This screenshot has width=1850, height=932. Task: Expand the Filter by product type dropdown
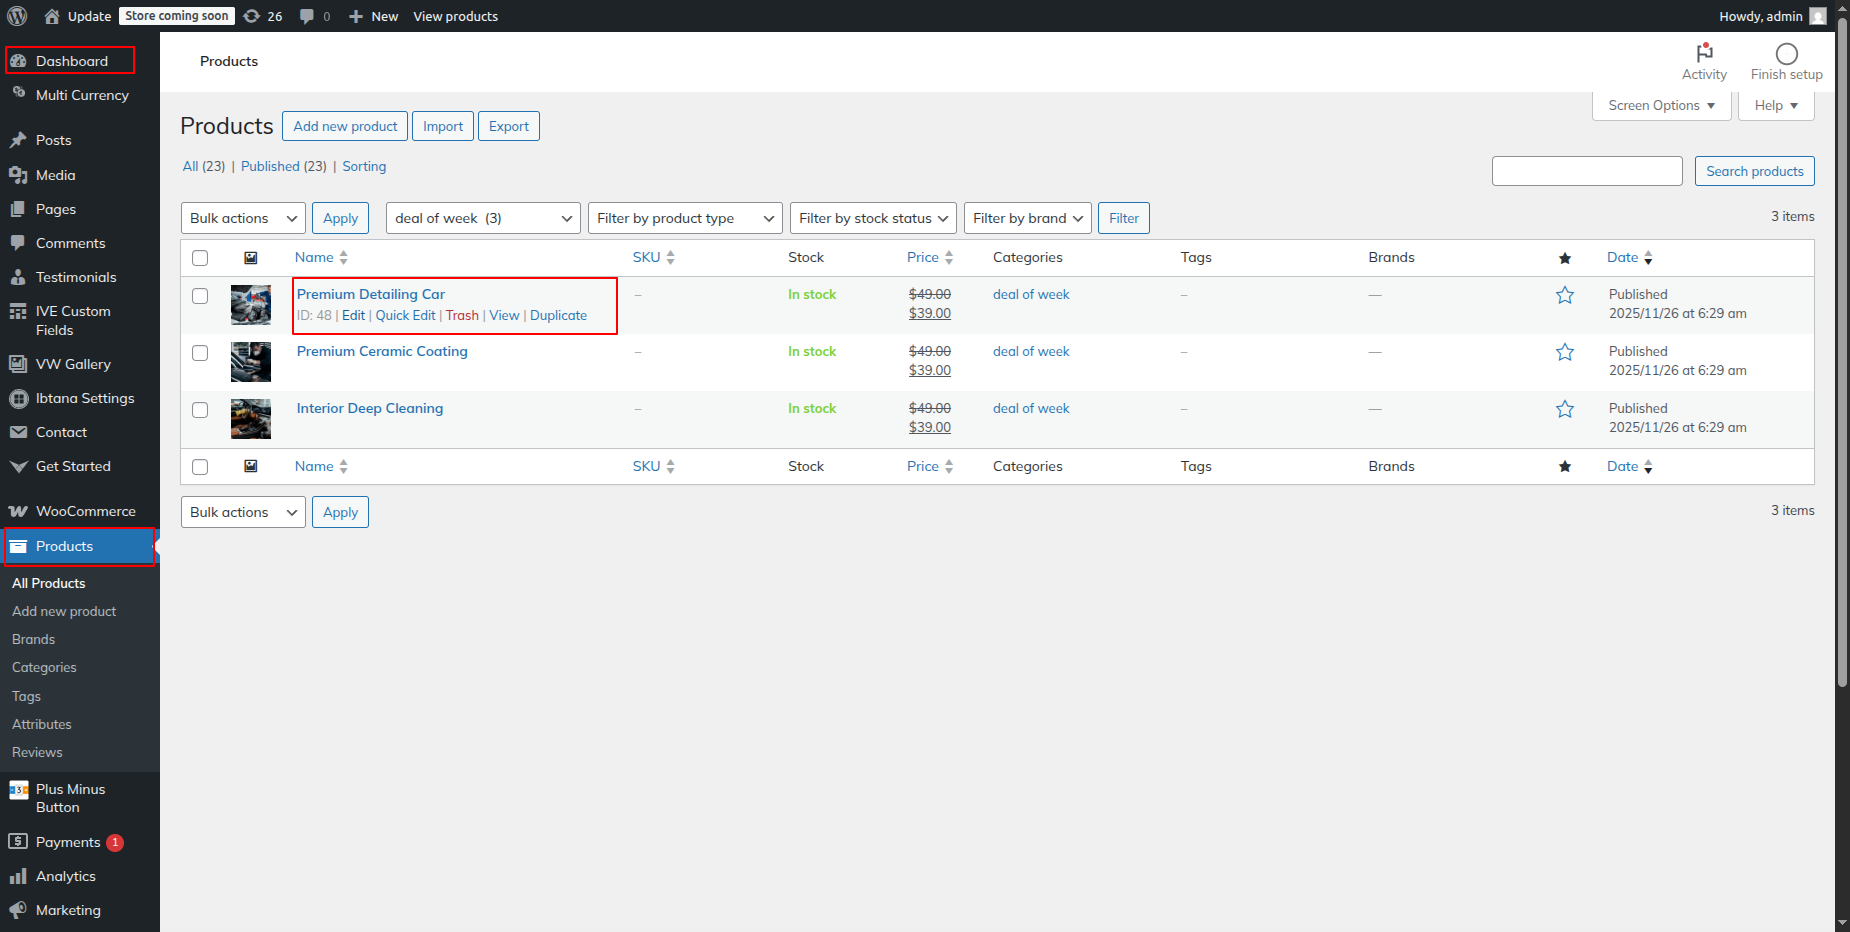pyautogui.click(x=685, y=218)
